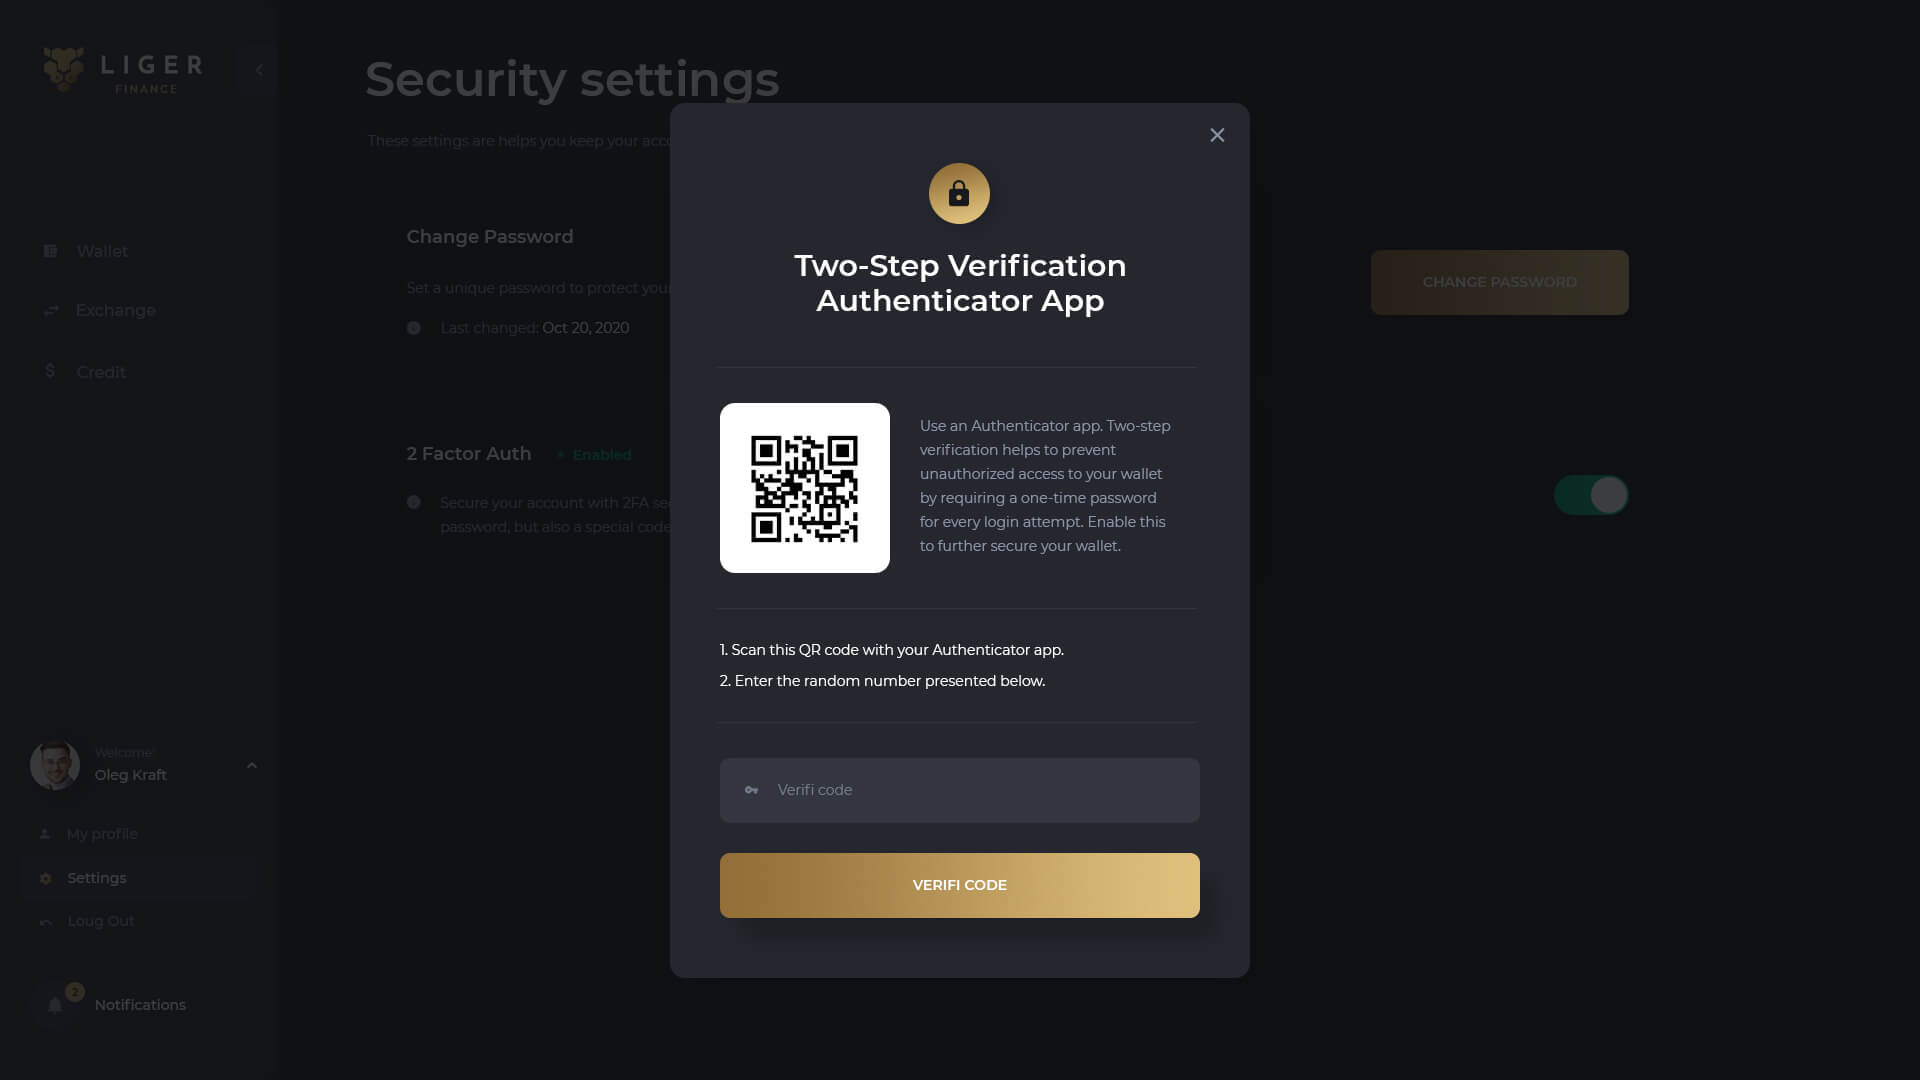
Task: Click the QR code thumbnail image
Action: [804, 488]
